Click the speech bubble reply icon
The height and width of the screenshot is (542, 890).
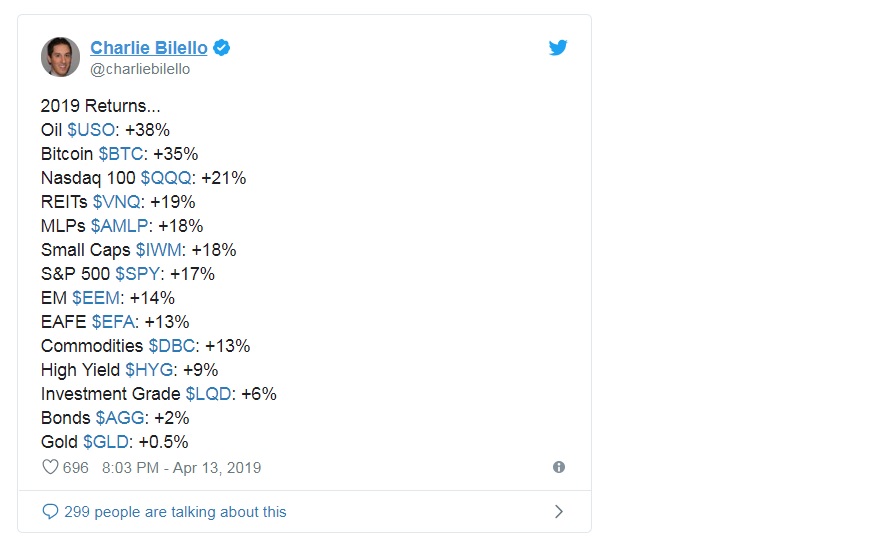tap(50, 511)
